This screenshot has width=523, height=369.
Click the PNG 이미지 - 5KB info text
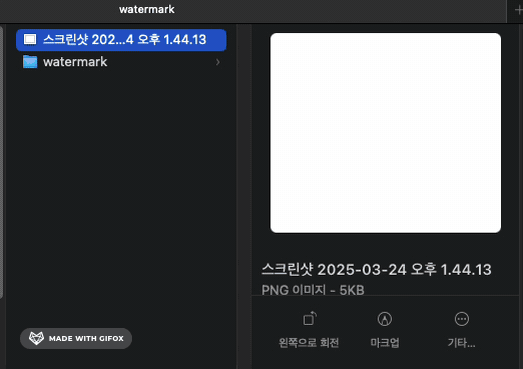point(313,290)
